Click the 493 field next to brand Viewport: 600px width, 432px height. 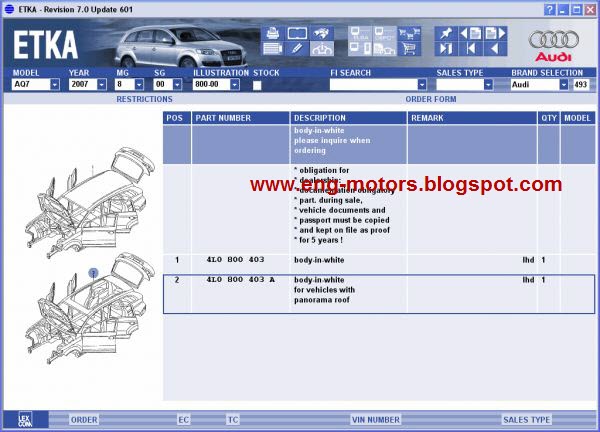pyautogui.click(x=580, y=84)
